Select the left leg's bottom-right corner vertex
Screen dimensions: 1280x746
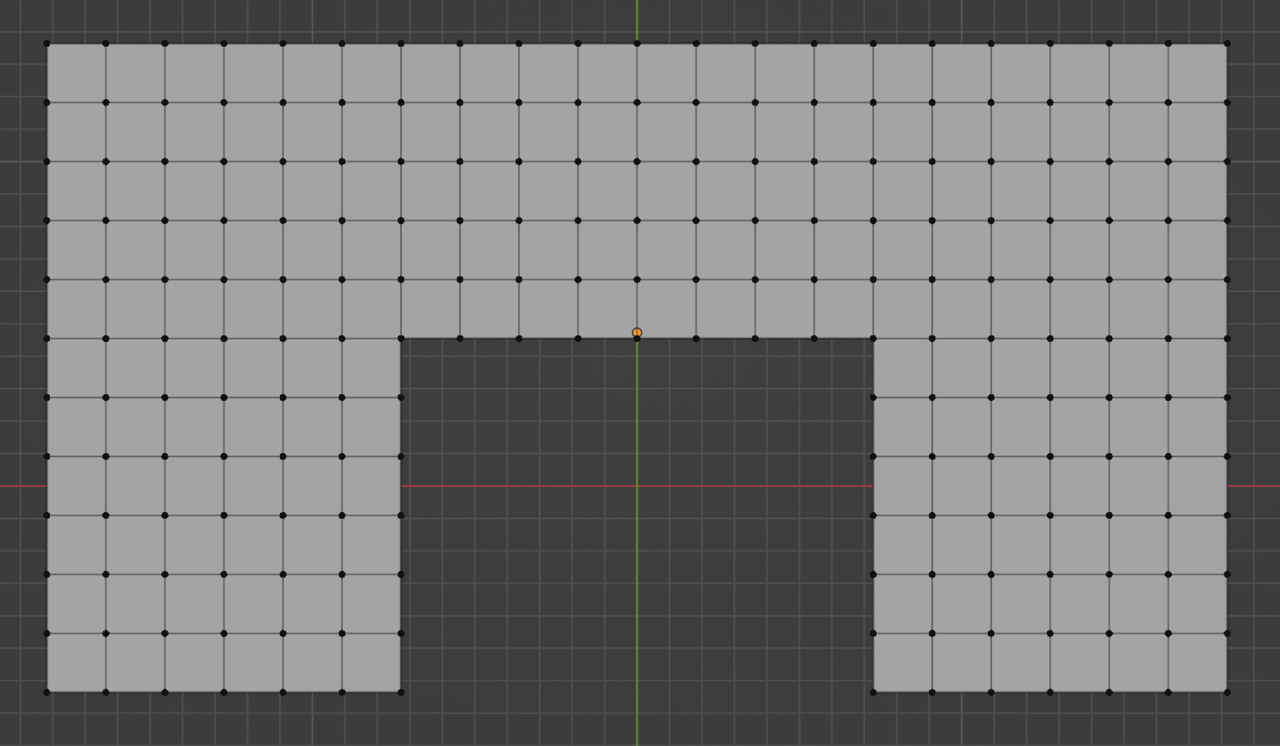(401, 692)
